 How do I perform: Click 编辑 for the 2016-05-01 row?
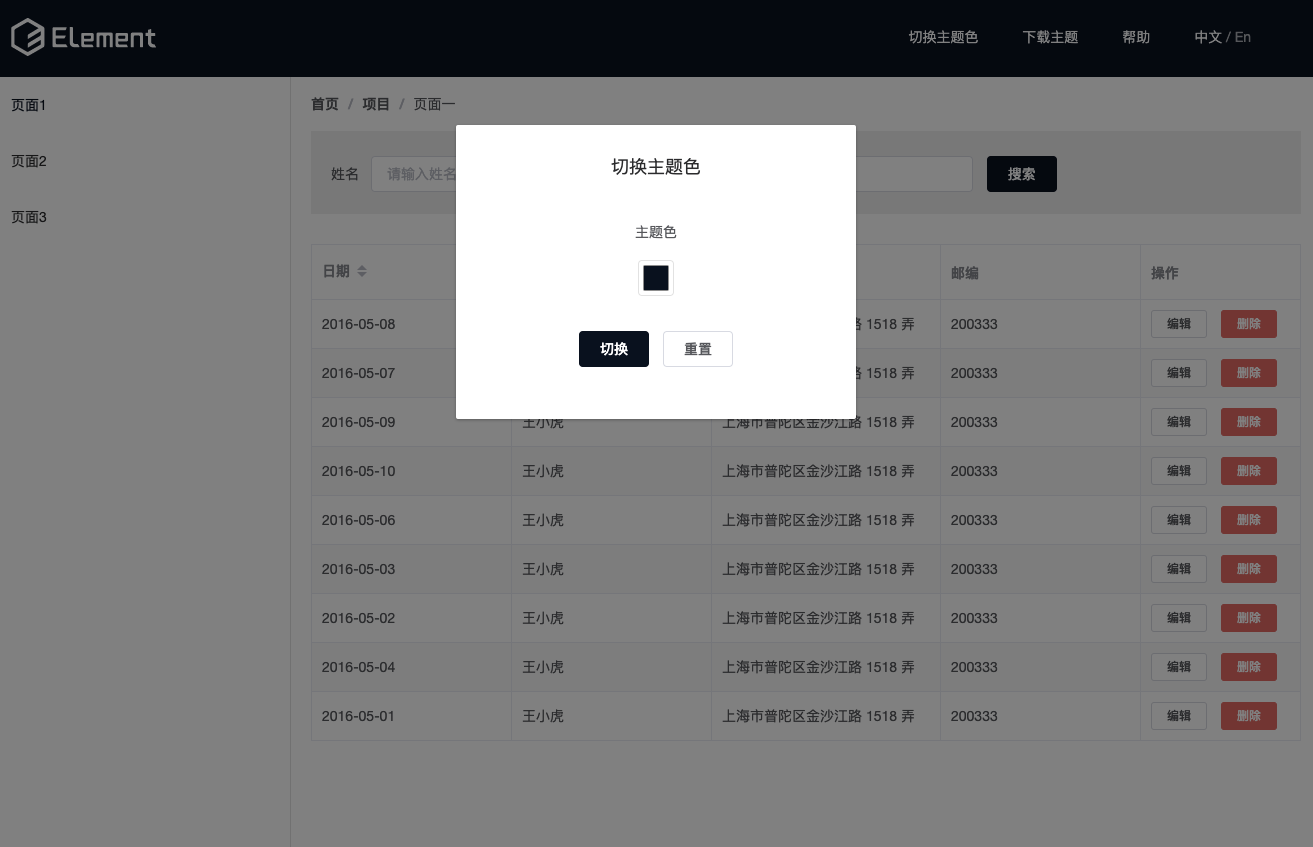tap(1179, 716)
